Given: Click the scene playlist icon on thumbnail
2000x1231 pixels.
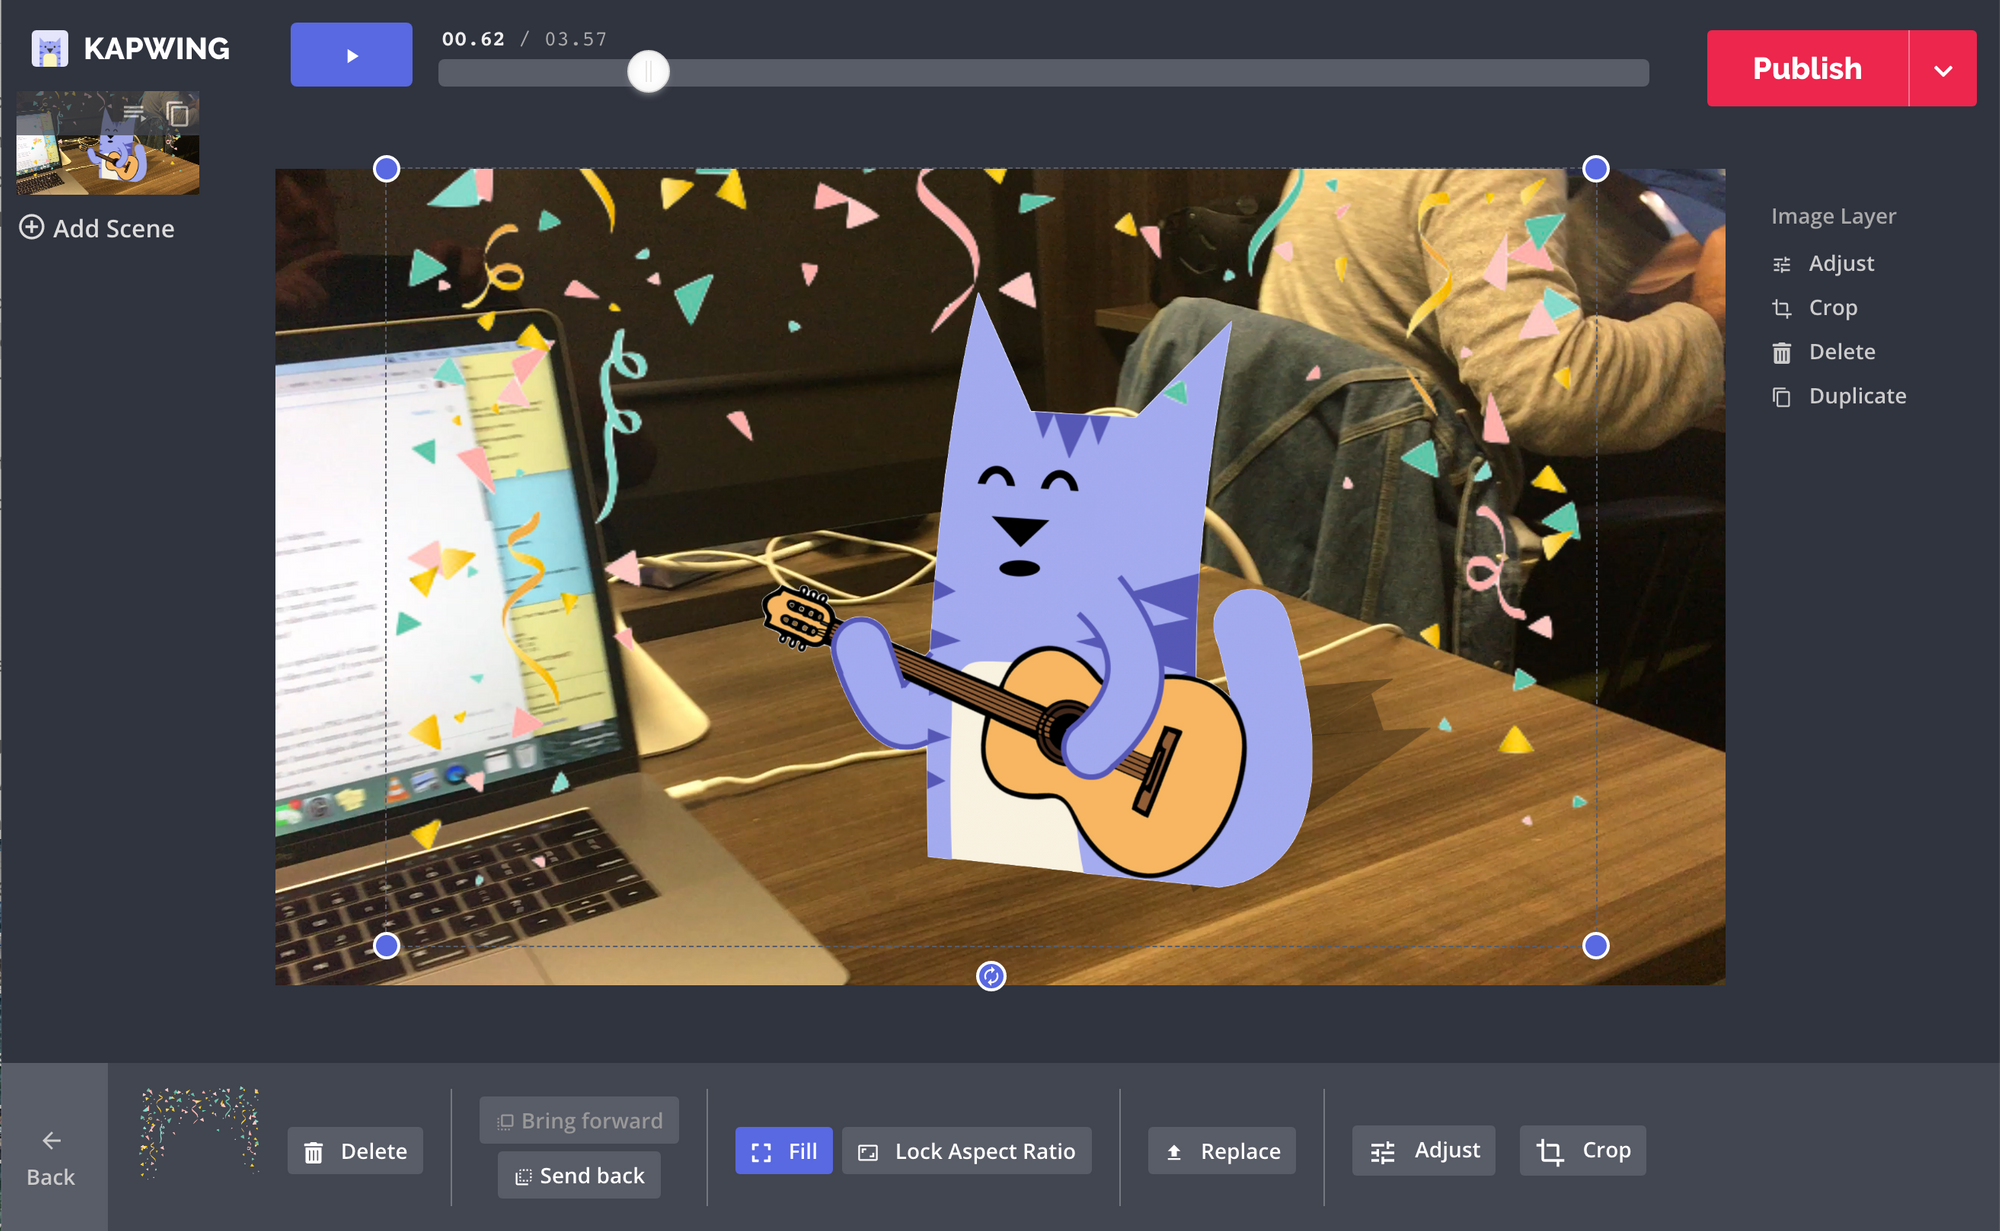Looking at the screenshot, I should click(x=134, y=113).
